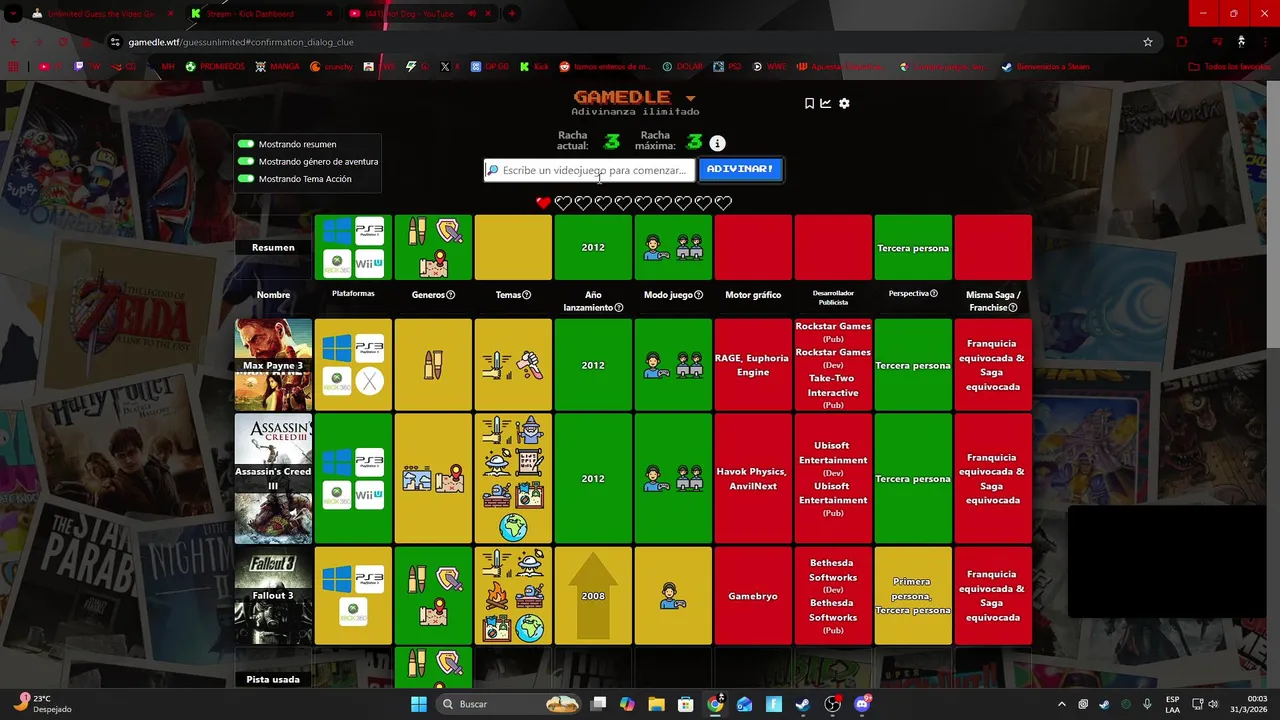The width and height of the screenshot is (1280, 720).
Task: Click the Primera persona, Tercera persona cell
Action: click(x=913, y=595)
